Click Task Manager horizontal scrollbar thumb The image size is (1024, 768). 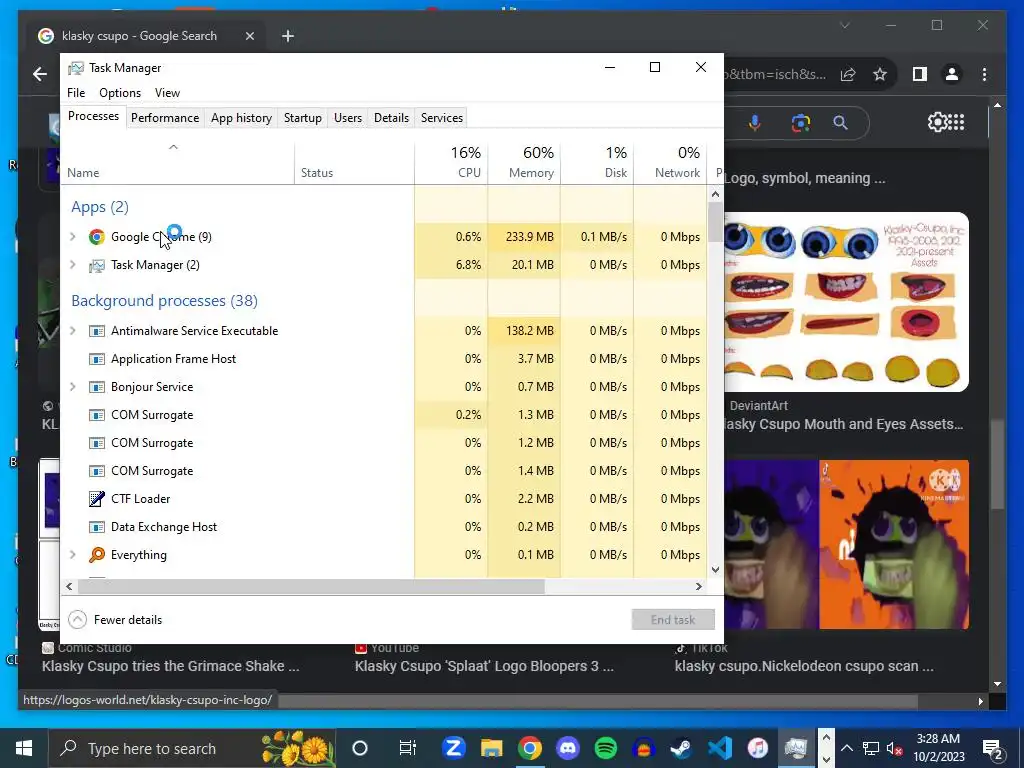click(x=311, y=586)
